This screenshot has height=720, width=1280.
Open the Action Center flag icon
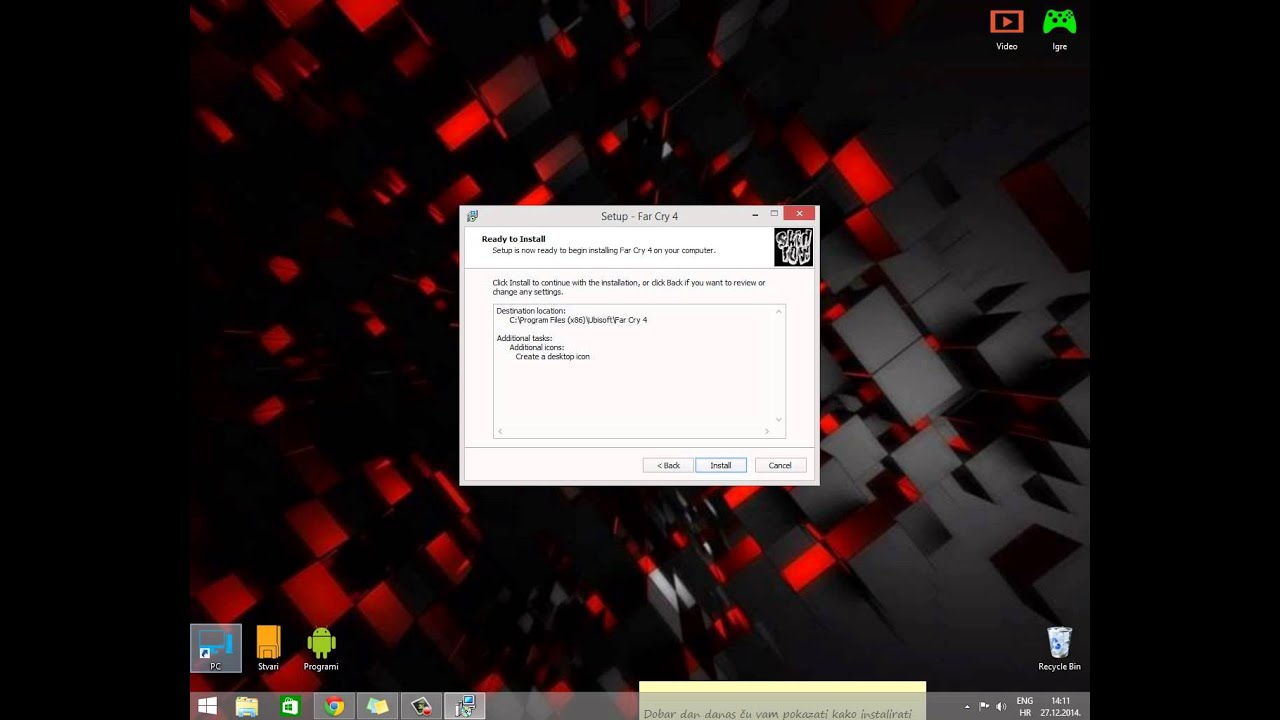tap(984, 706)
